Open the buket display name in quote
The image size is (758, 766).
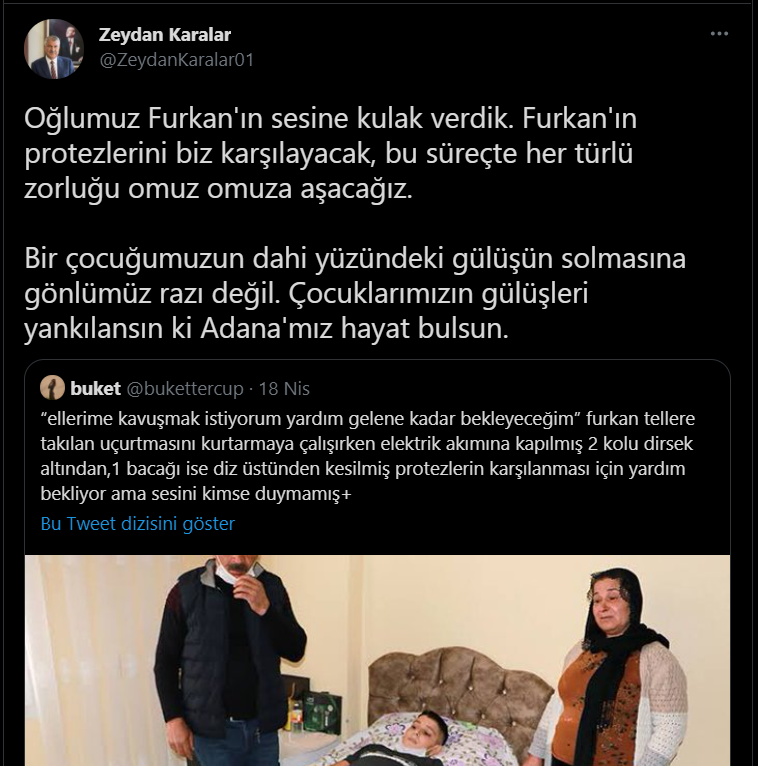pos(96,389)
